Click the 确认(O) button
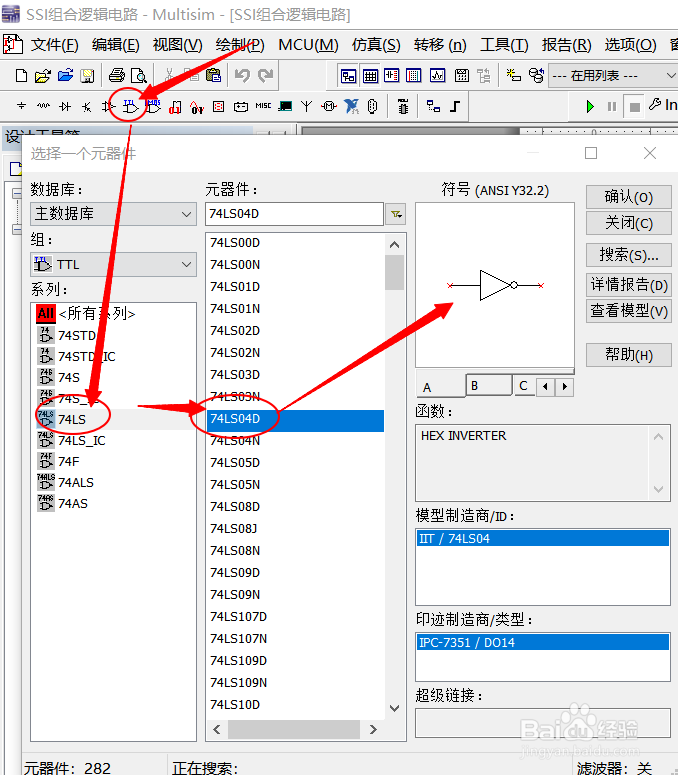Image resolution: width=678 pixels, height=775 pixels. tap(629, 197)
